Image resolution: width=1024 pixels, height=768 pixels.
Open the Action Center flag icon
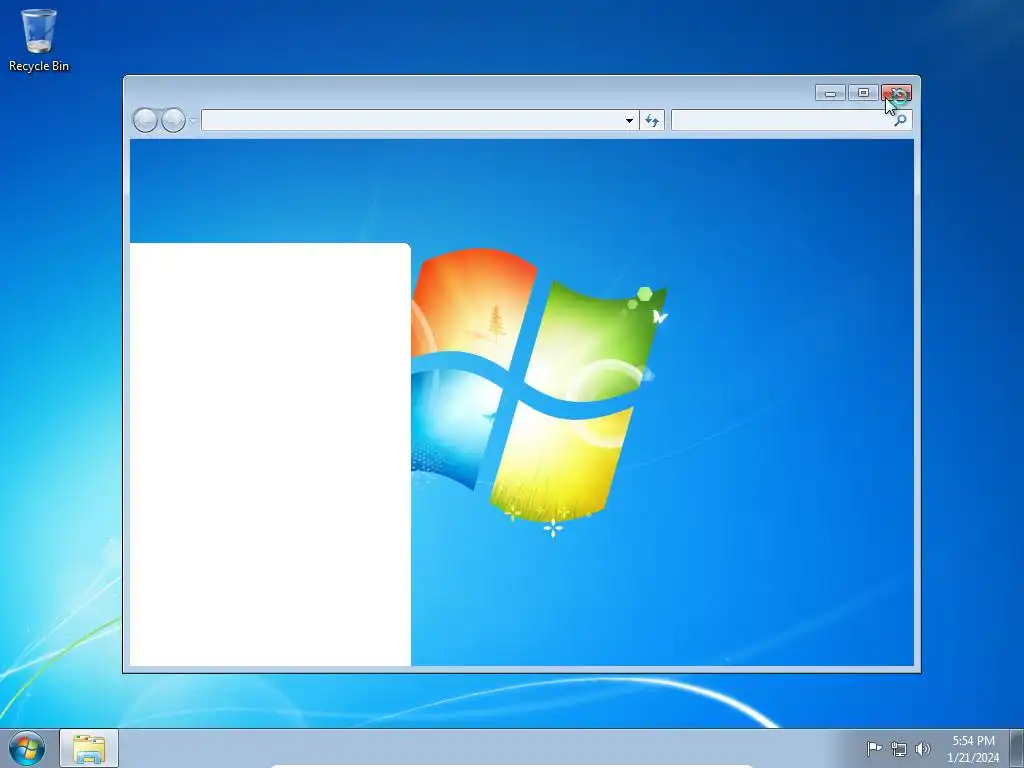874,748
